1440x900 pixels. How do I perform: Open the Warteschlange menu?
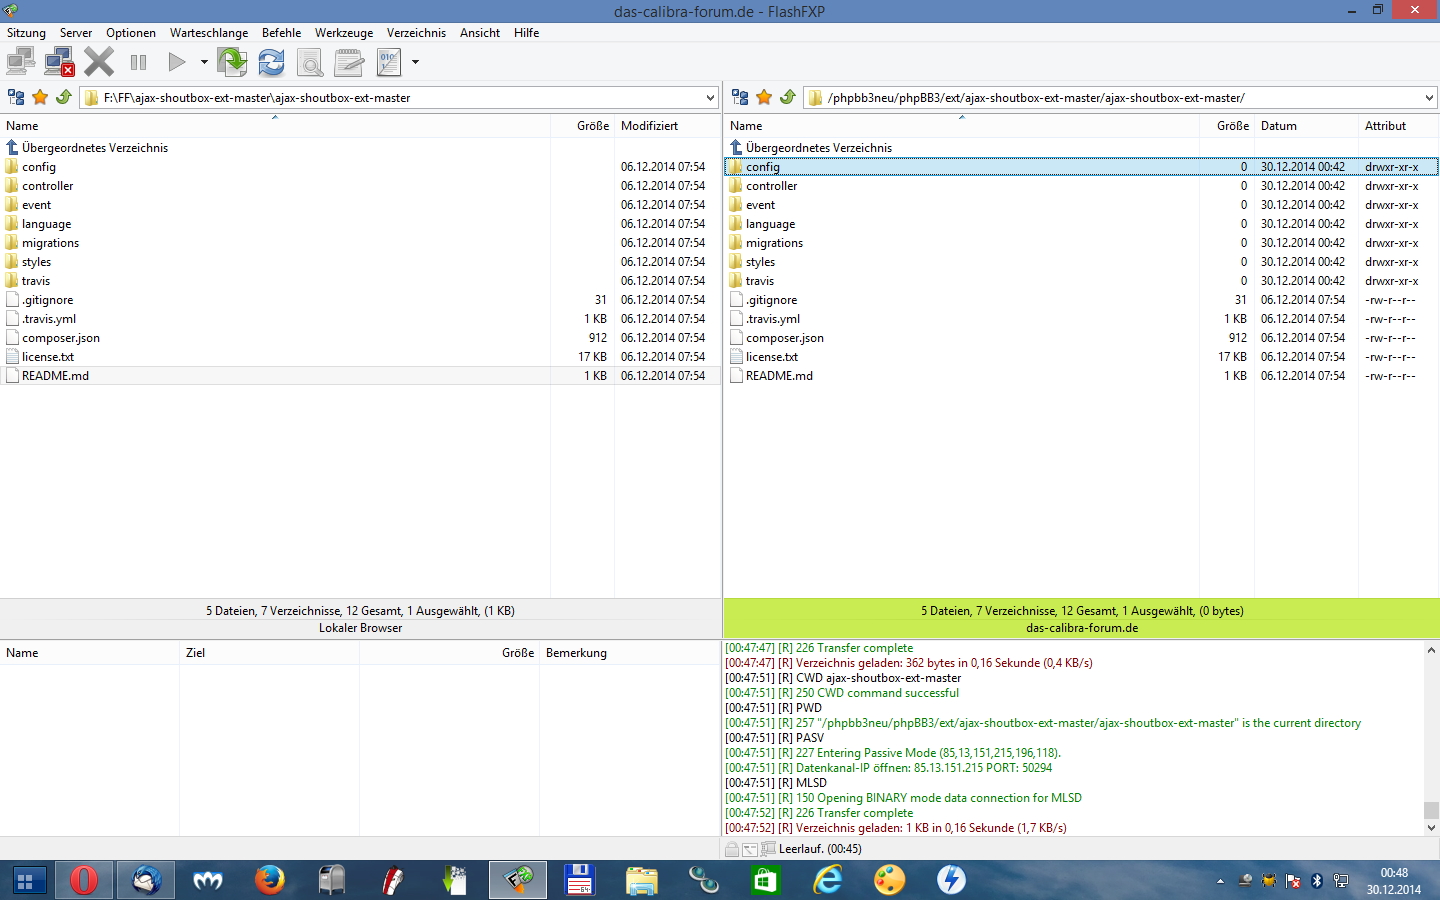pos(209,33)
